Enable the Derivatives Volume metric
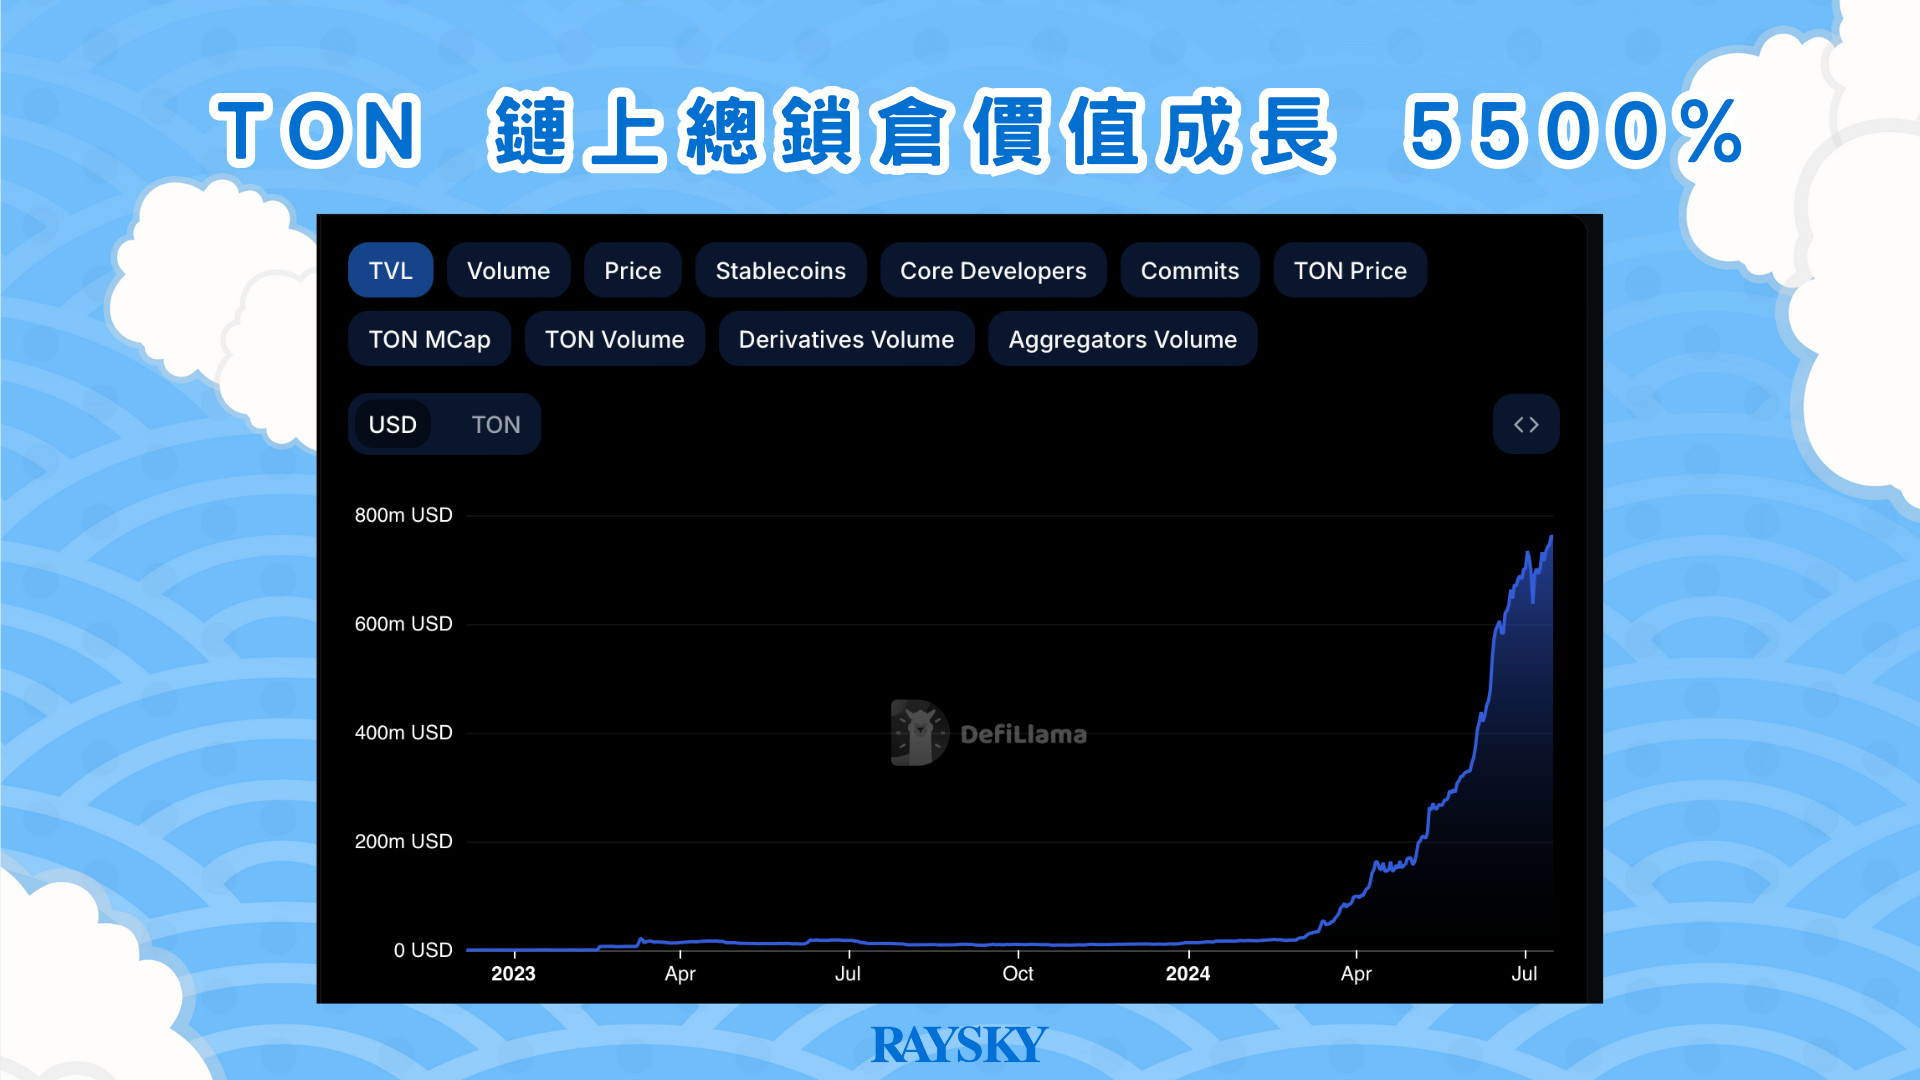 [846, 339]
